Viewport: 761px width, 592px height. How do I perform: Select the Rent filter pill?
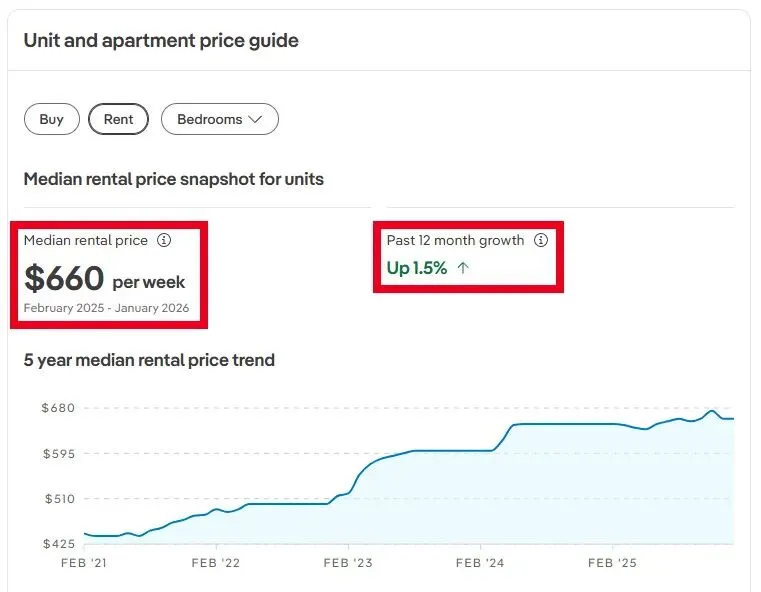[x=118, y=119]
